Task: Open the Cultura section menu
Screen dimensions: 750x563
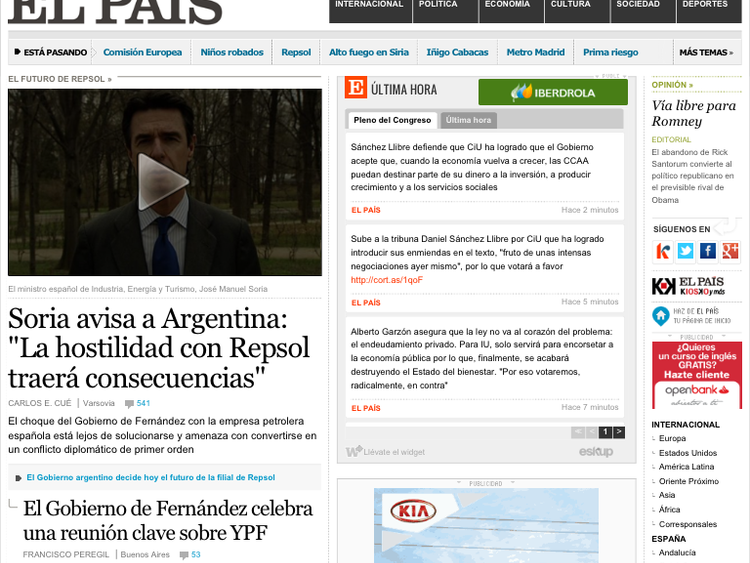Action: coord(577,10)
